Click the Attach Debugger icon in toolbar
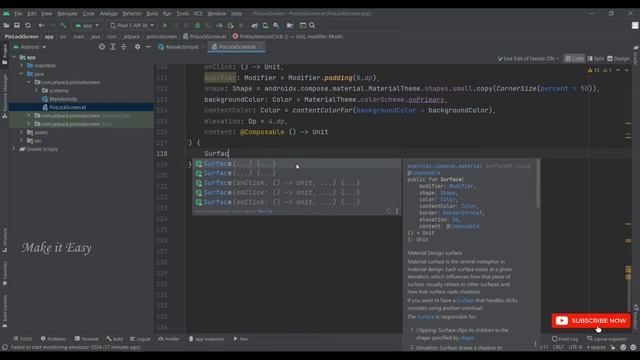This screenshot has width=640, height=360. pyautogui.click(x=230, y=25)
